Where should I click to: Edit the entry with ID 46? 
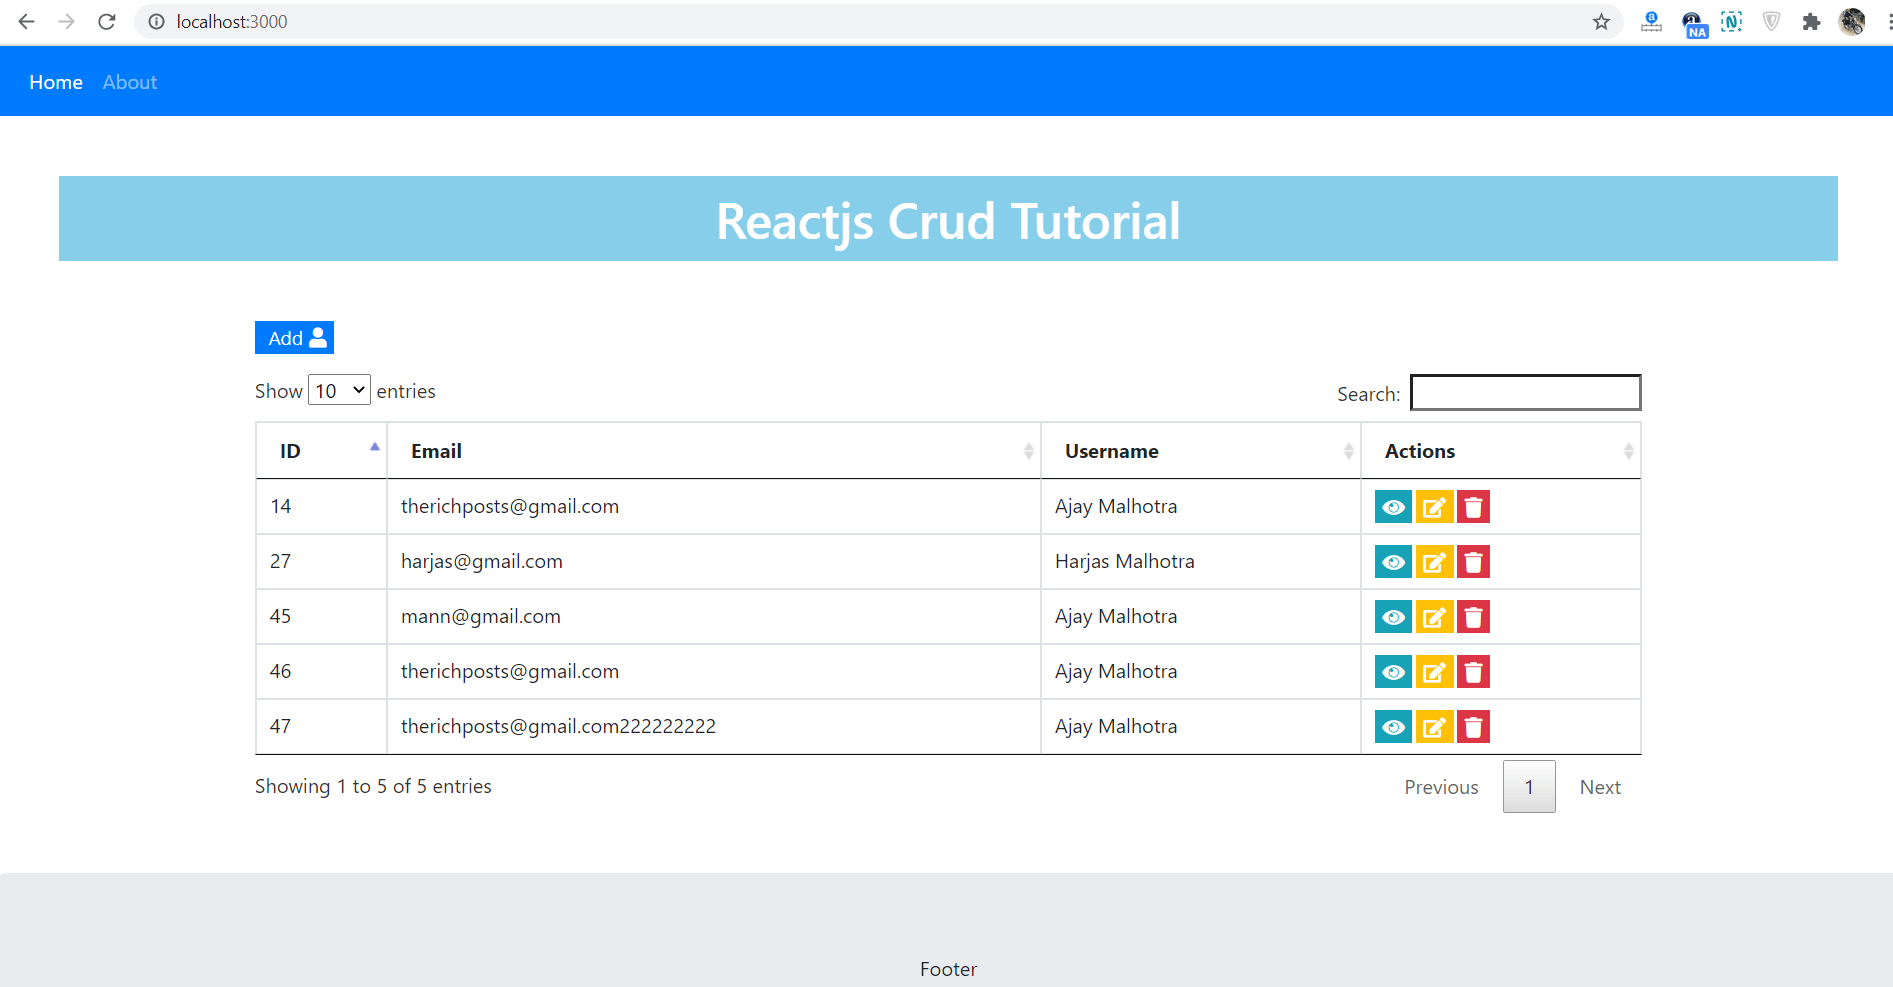[x=1434, y=671]
